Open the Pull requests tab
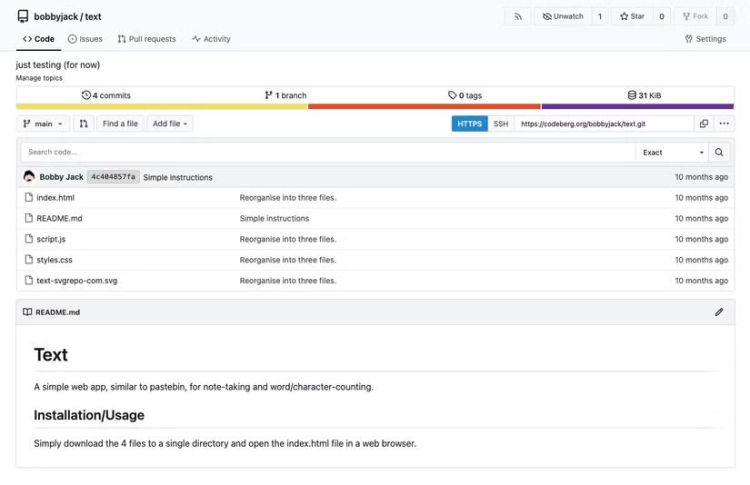The width and height of the screenshot is (750, 485). pyautogui.click(x=146, y=39)
